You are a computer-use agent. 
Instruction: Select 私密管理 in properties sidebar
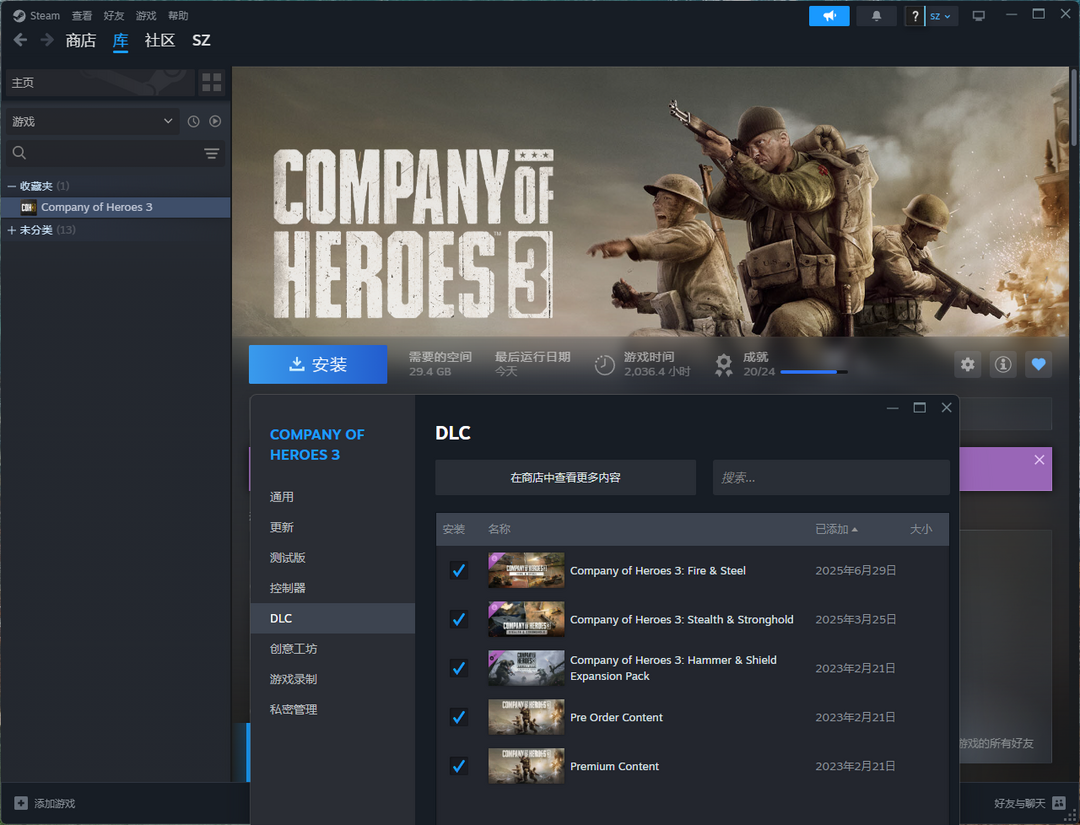333,709
